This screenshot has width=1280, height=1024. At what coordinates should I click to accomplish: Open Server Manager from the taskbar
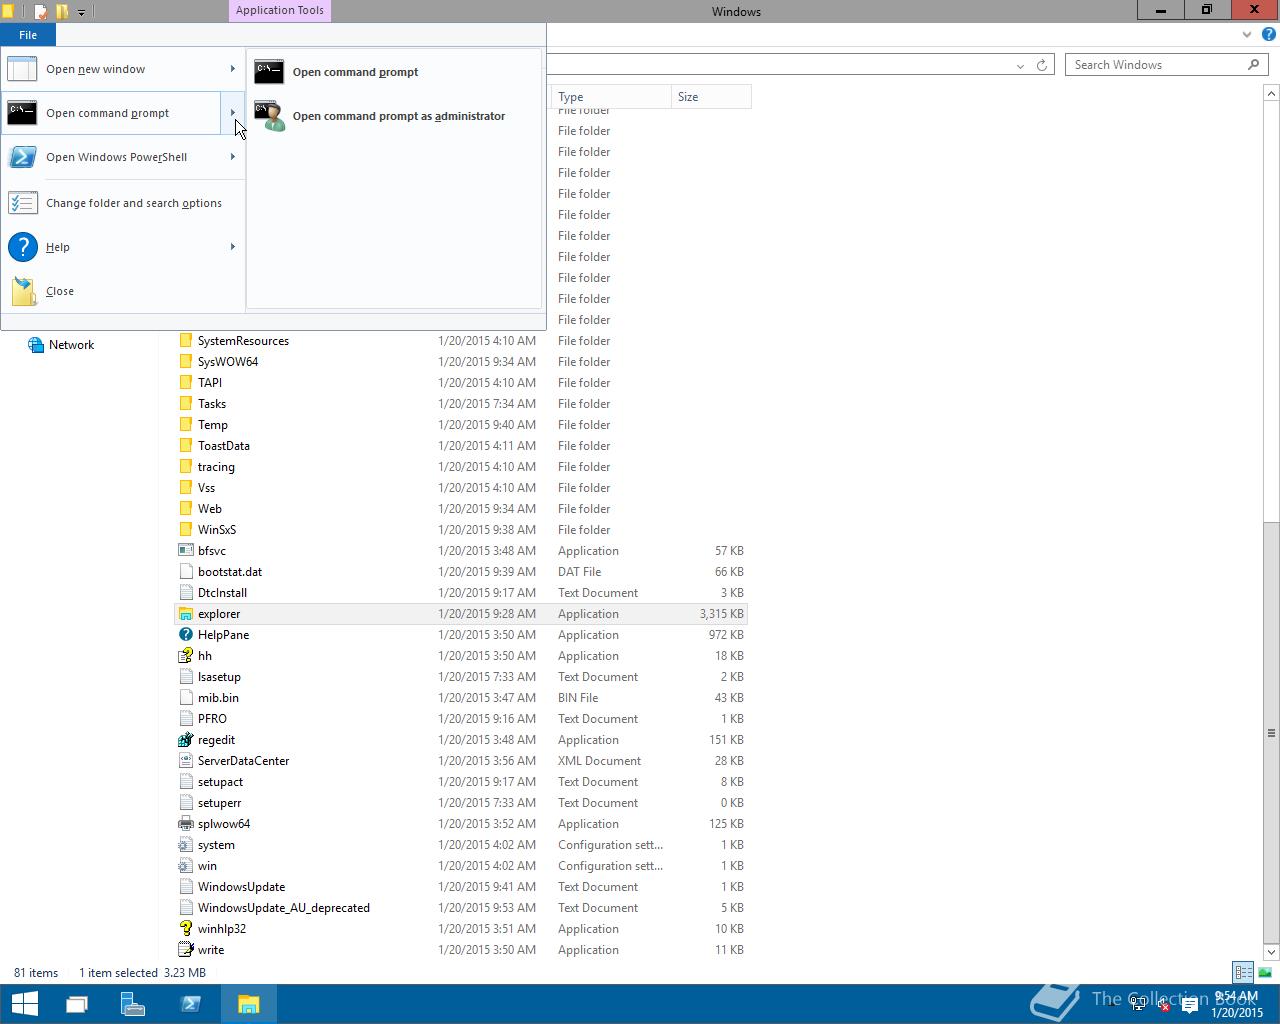133,1003
